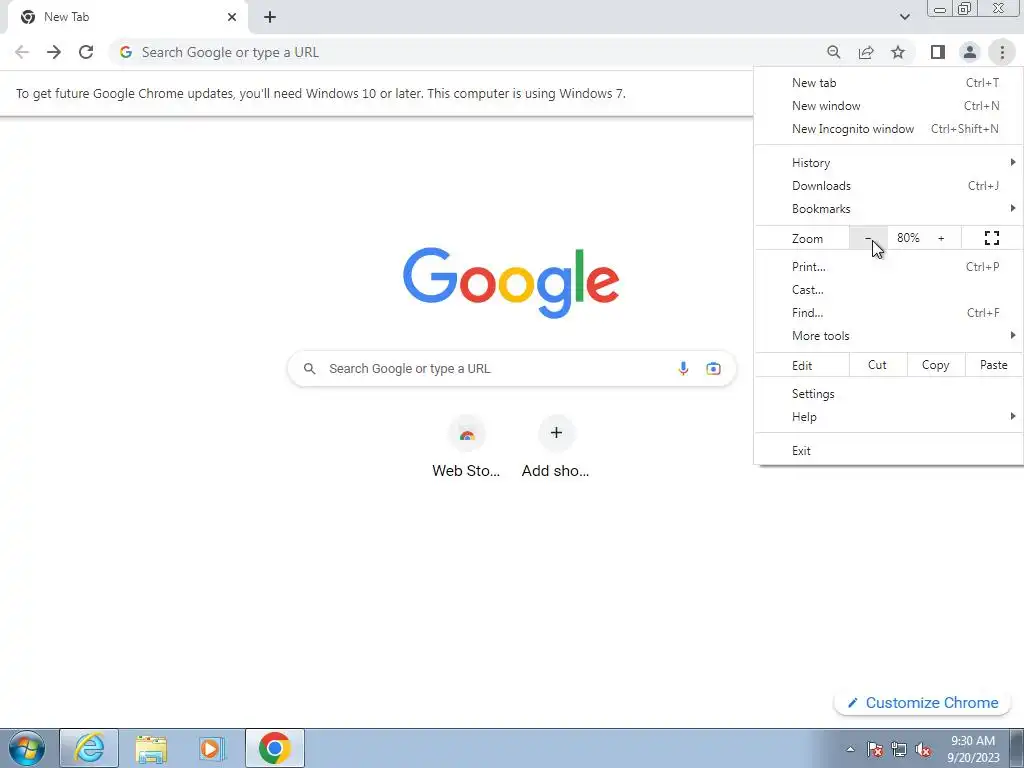Choose Cast... from the menu

889,289
